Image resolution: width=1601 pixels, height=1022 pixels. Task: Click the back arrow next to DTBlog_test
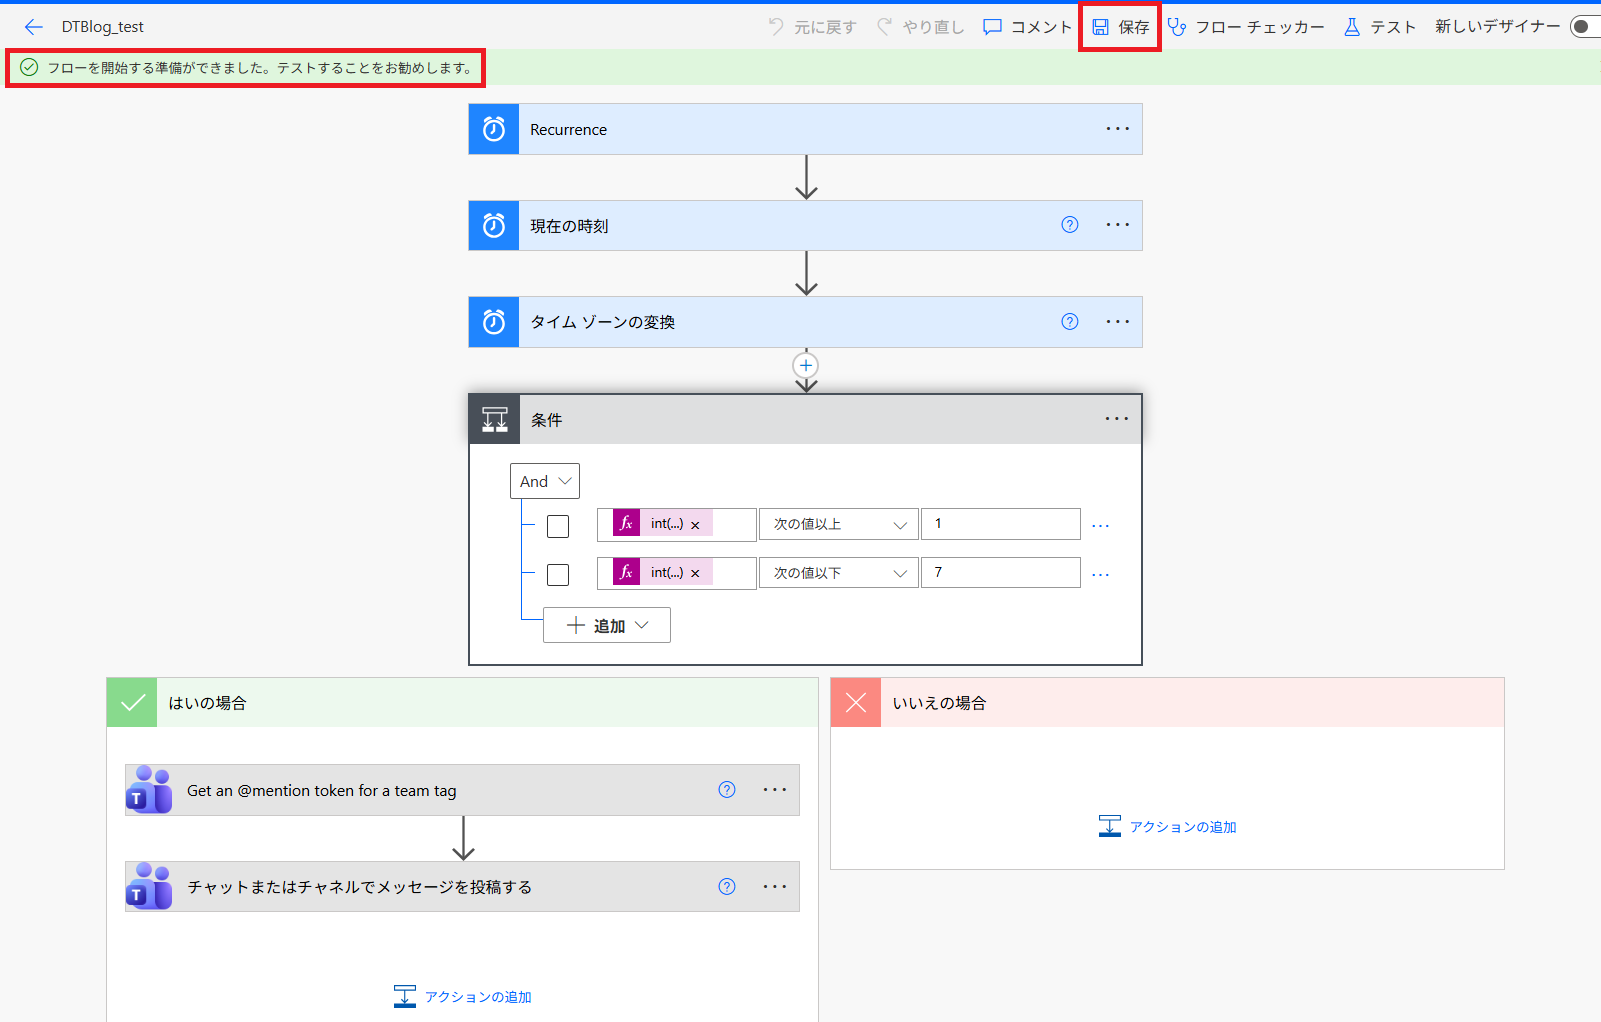(x=33, y=27)
